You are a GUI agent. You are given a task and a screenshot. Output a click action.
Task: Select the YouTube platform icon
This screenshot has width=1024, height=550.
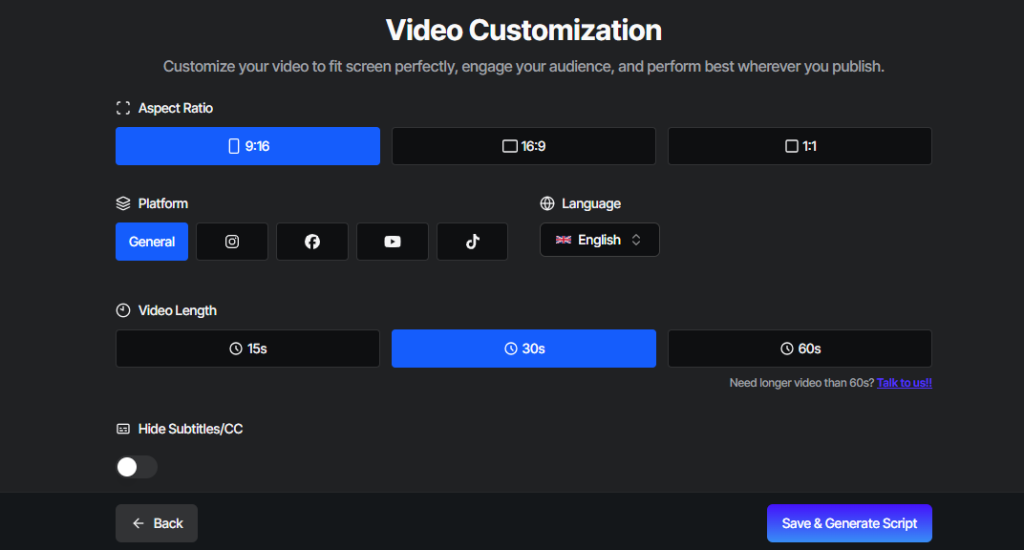coord(392,242)
